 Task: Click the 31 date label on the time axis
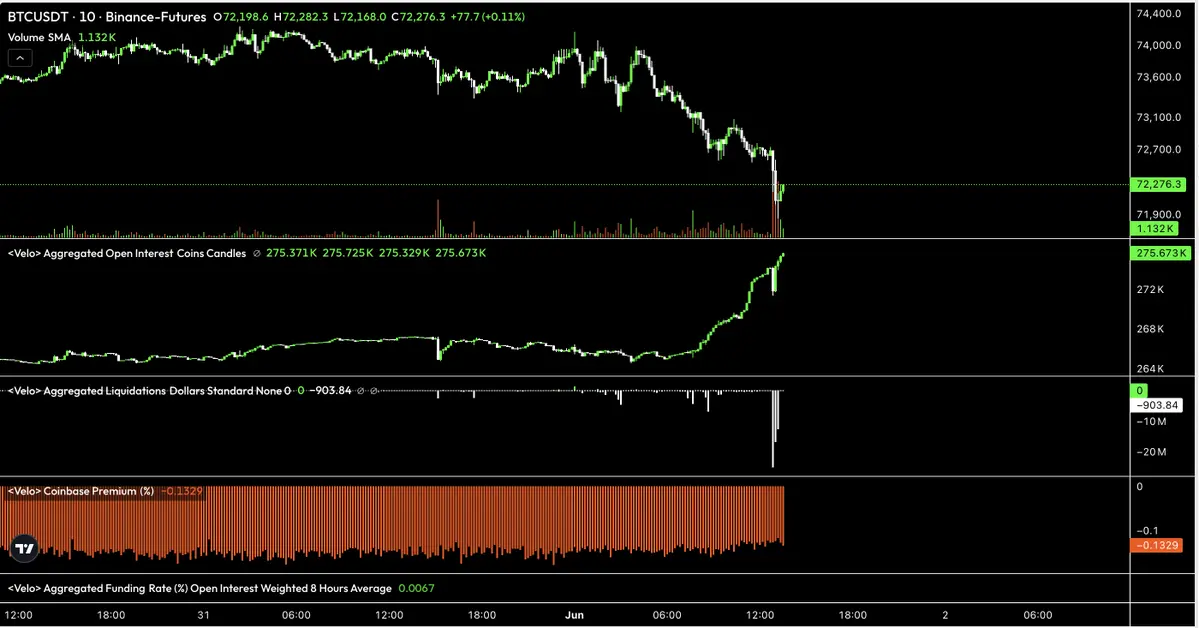point(203,615)
